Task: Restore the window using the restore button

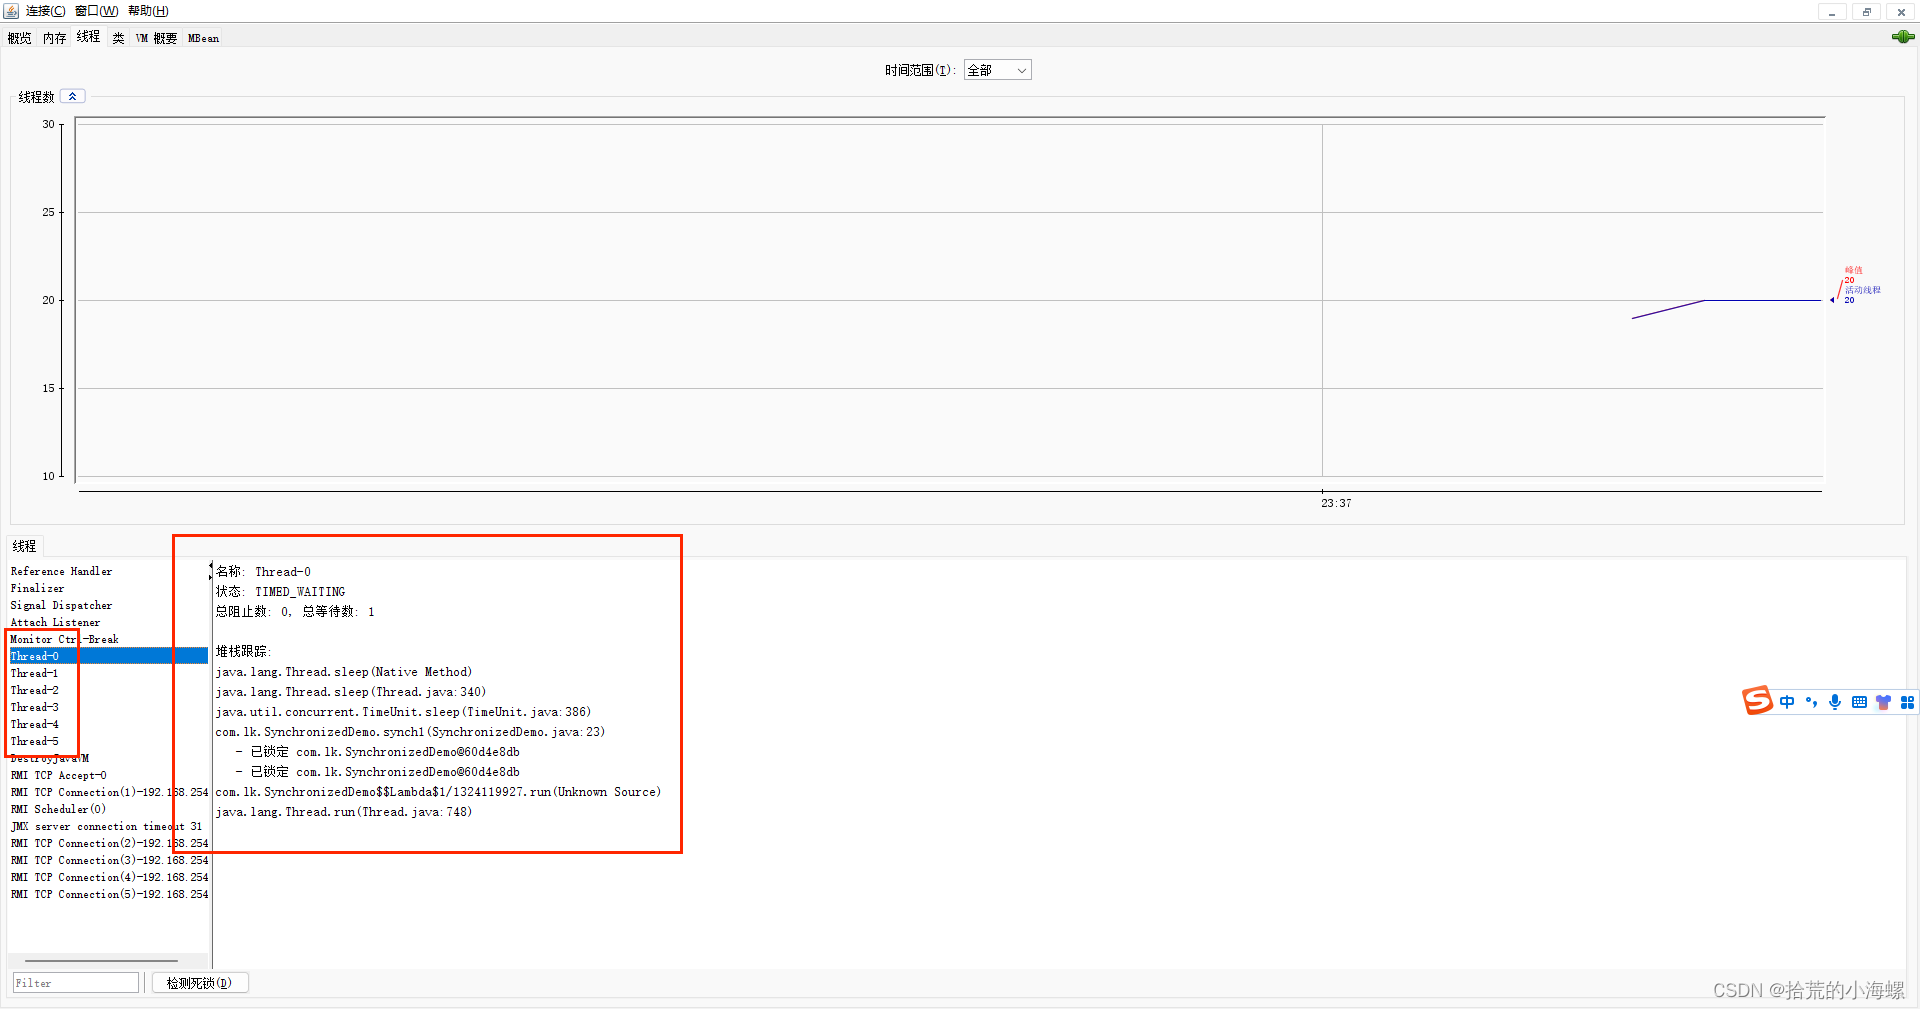Action: (1866, 12)
